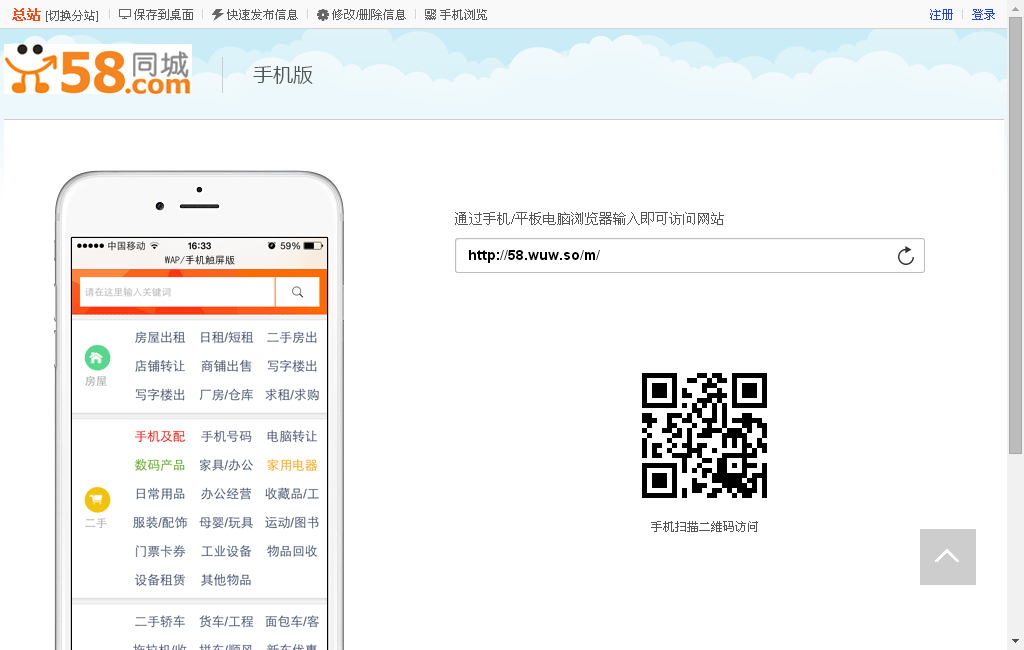Click the 注册 registration link

pyautogui.click(x=941, y=14)
